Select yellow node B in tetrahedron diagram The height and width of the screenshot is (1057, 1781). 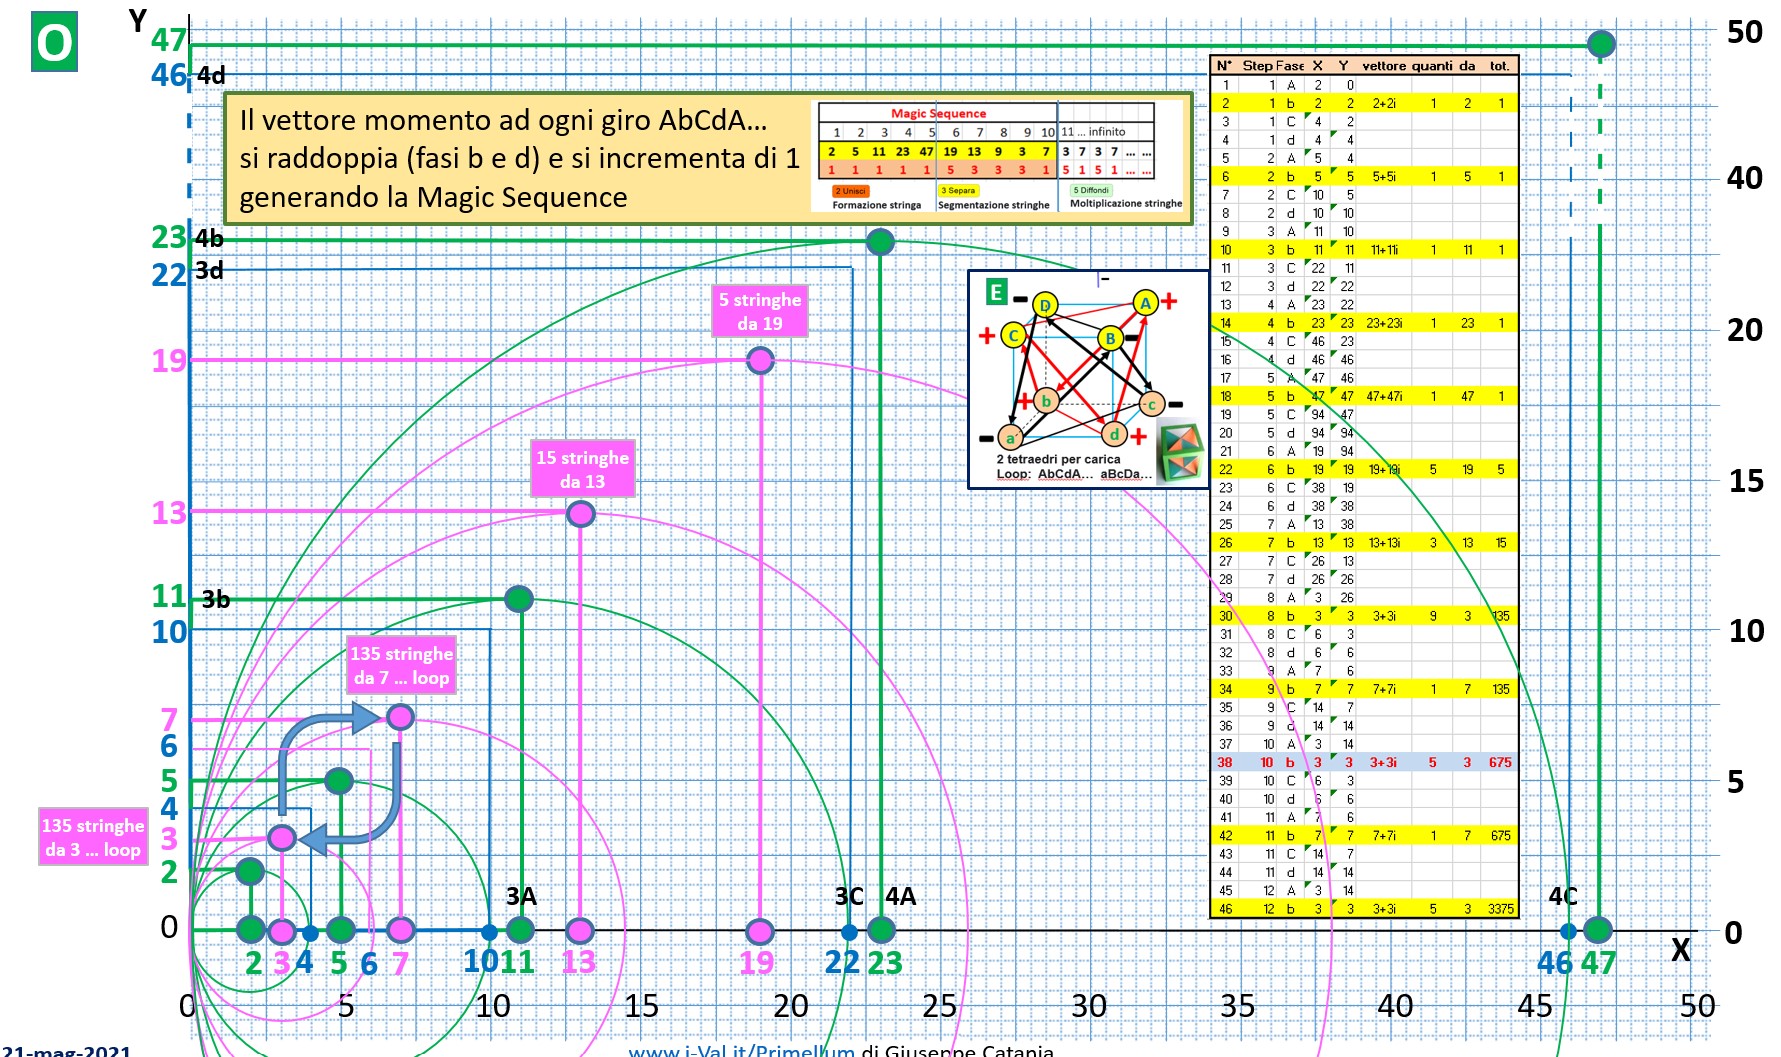tap(1110, 338)
